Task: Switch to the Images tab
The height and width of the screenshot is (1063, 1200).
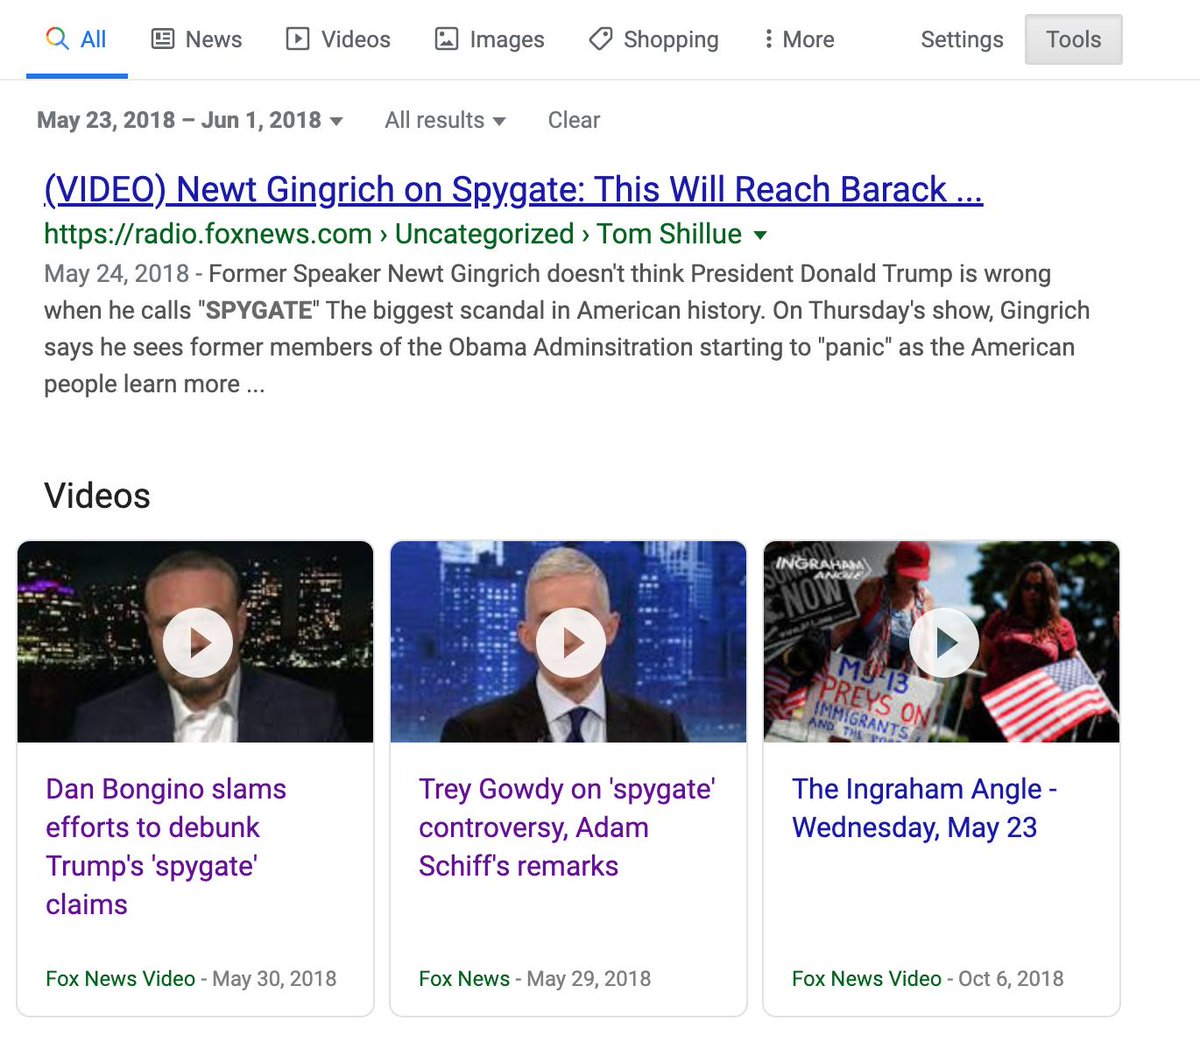Action: (x=489, y=39)
